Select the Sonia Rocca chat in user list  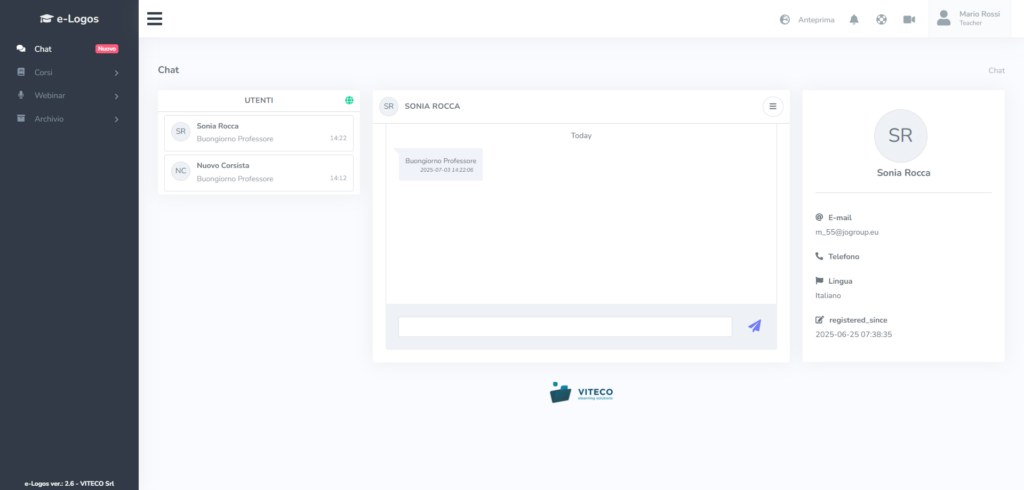pos(259,132)
